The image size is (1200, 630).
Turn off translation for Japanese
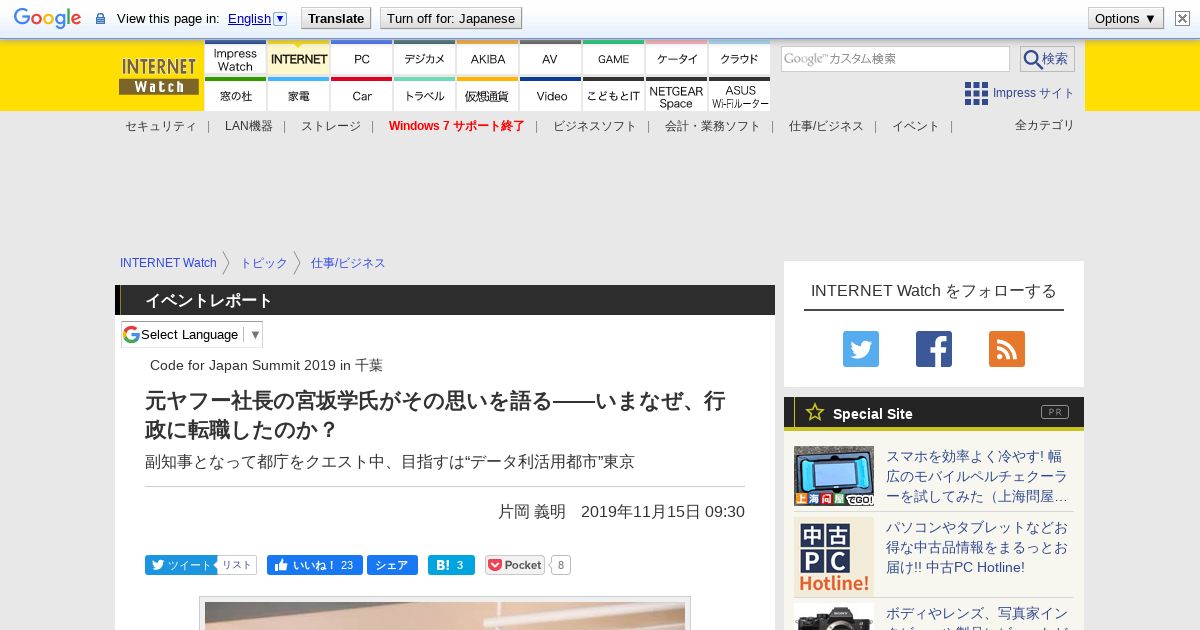point(451,18)
